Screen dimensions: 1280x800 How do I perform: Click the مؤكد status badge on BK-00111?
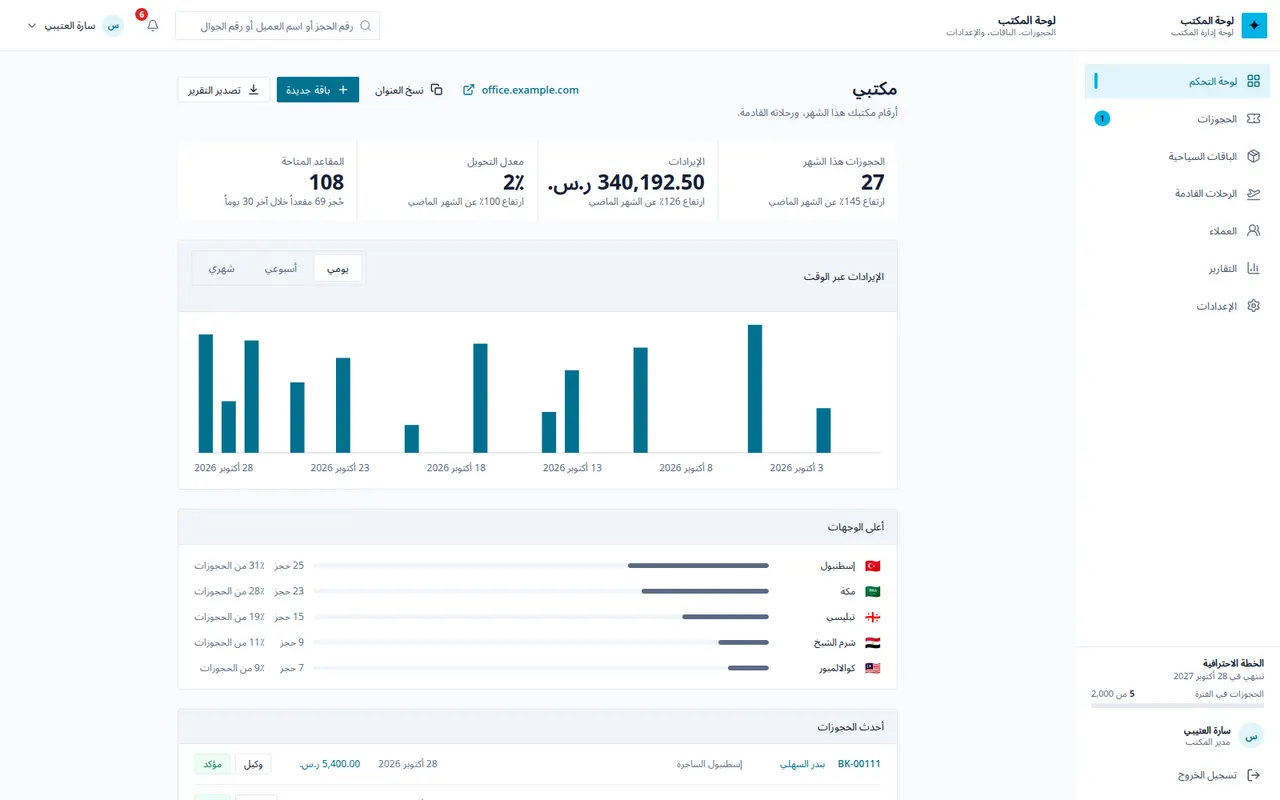[x=212, y=764]
